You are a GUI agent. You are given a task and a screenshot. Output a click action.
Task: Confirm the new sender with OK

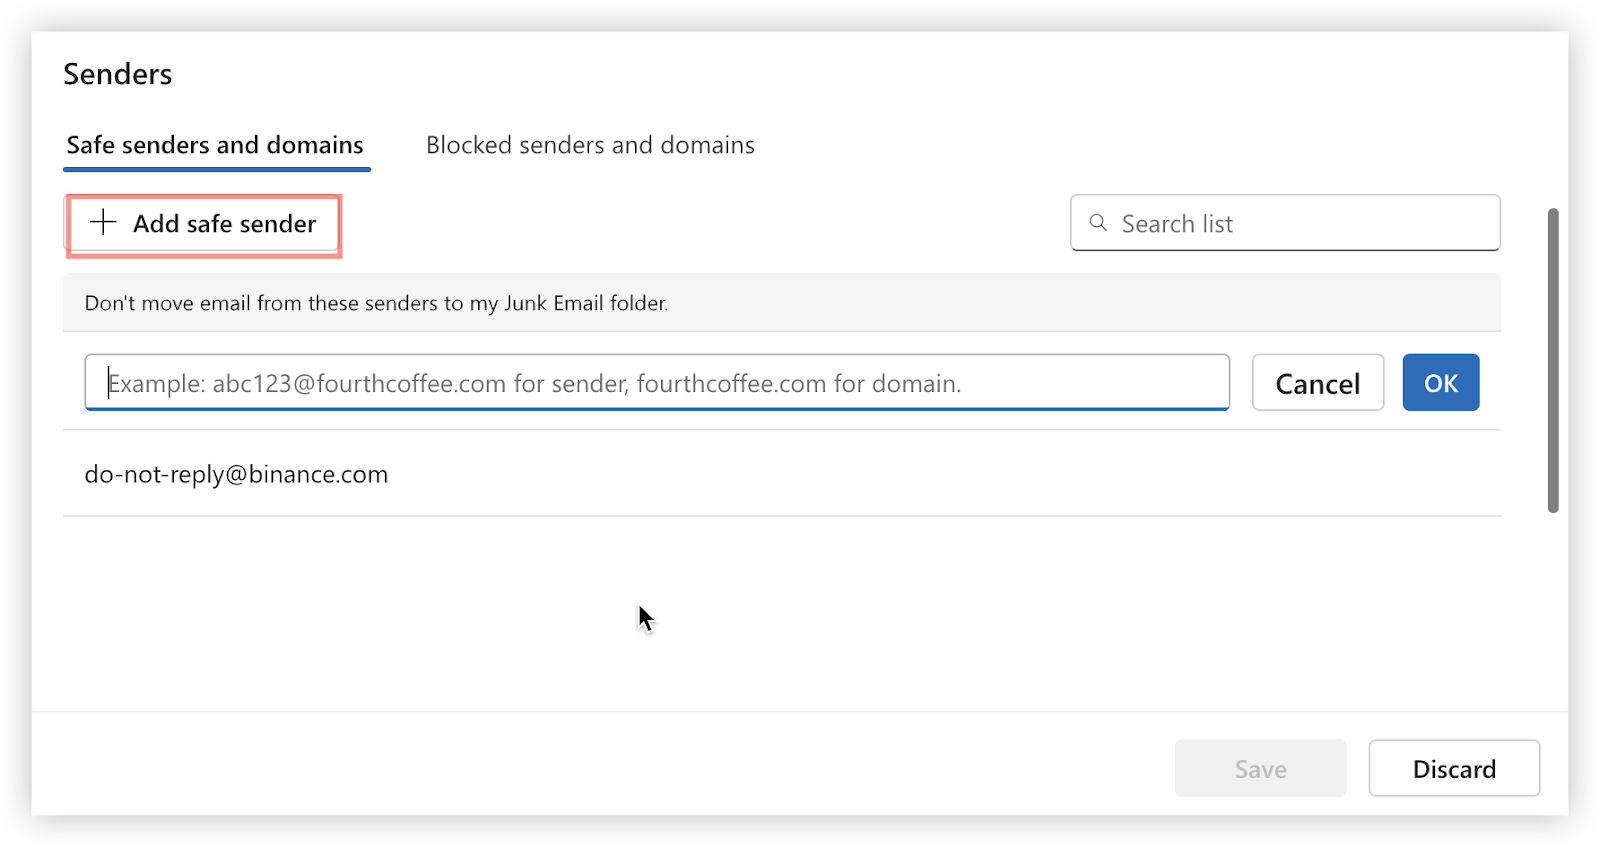(x=1440, y=383)
